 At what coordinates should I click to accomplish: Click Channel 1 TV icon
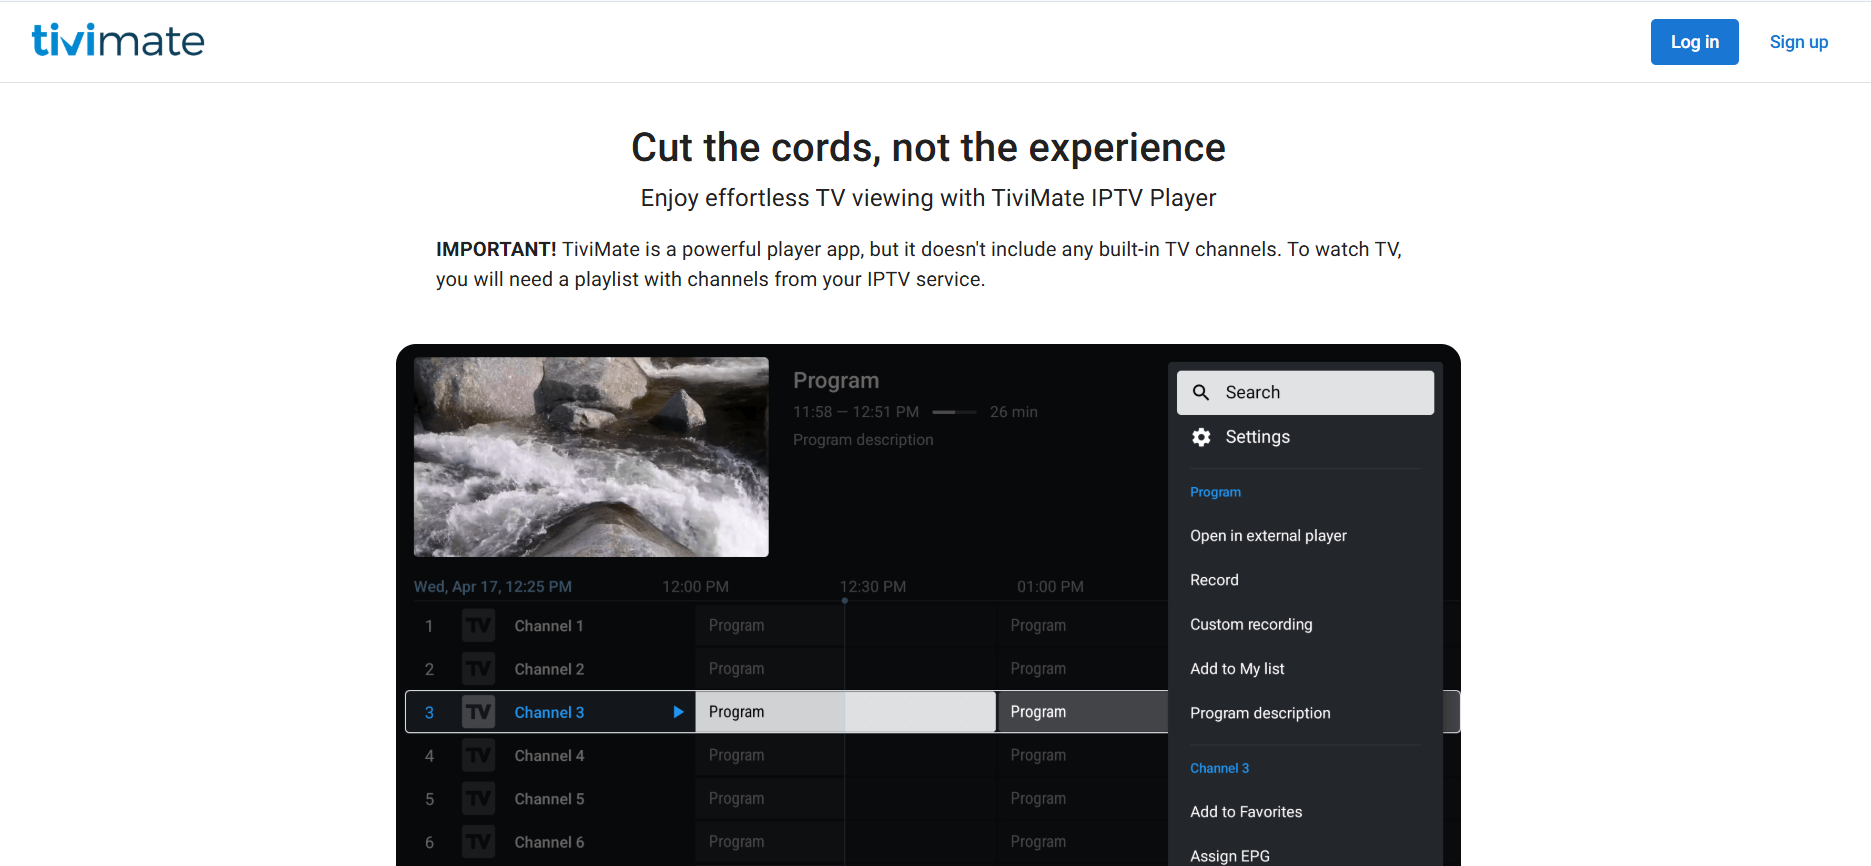[x=478, y=626]
